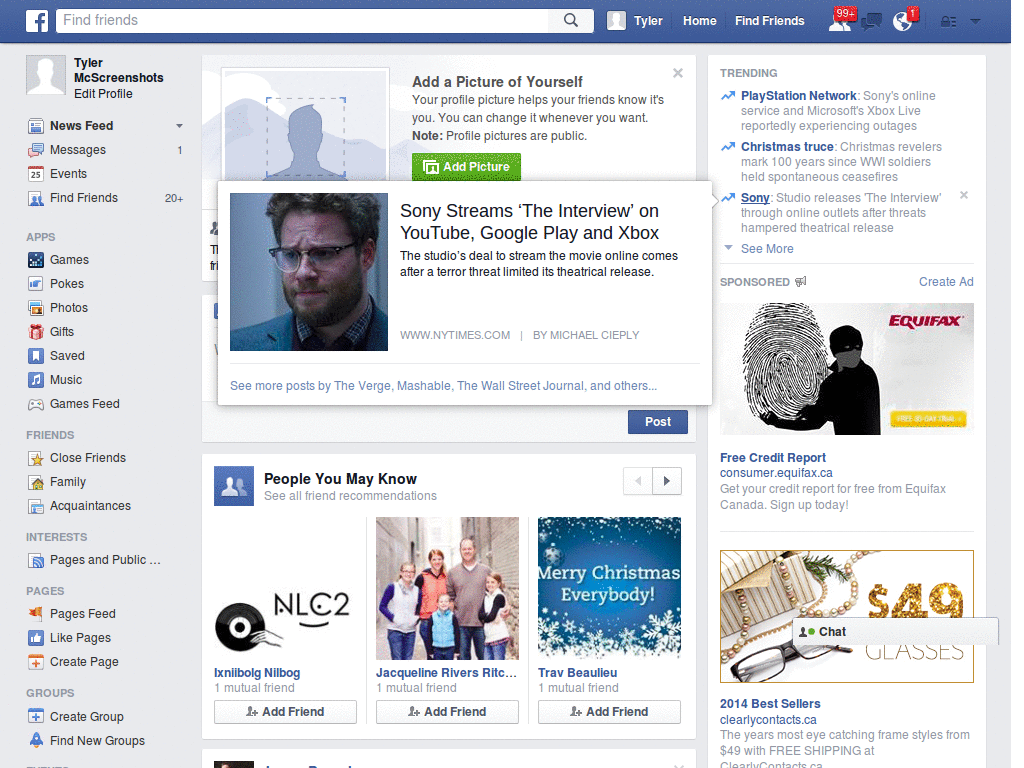Screen dimensions: 1024x768
Task: Click the Saved bookmark icon
Action: coord(36,356)
